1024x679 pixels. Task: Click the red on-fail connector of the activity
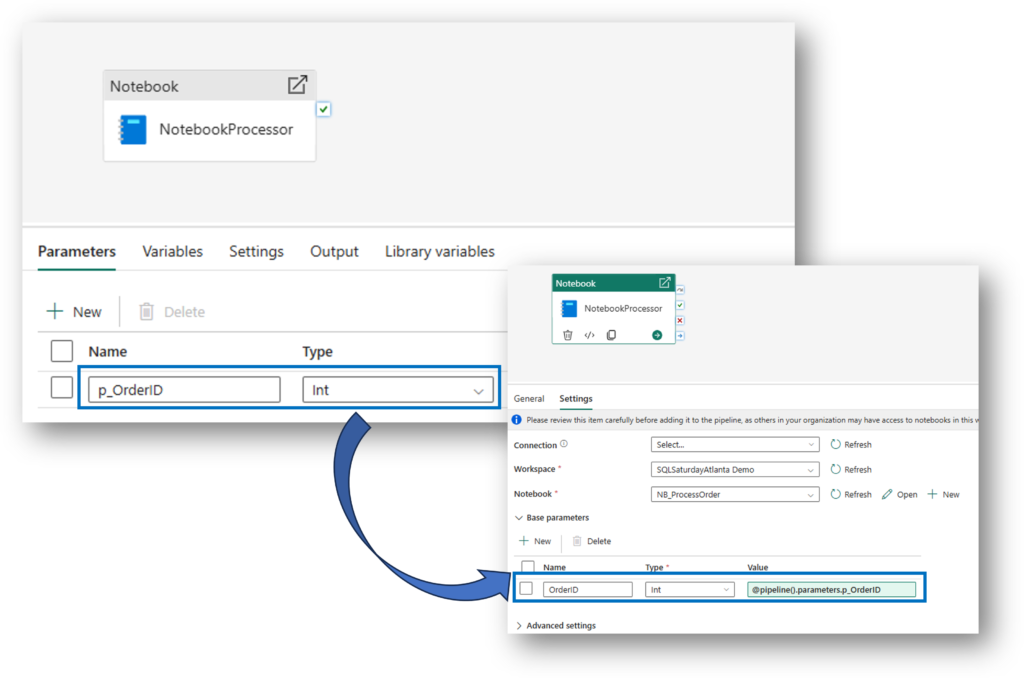680,320
